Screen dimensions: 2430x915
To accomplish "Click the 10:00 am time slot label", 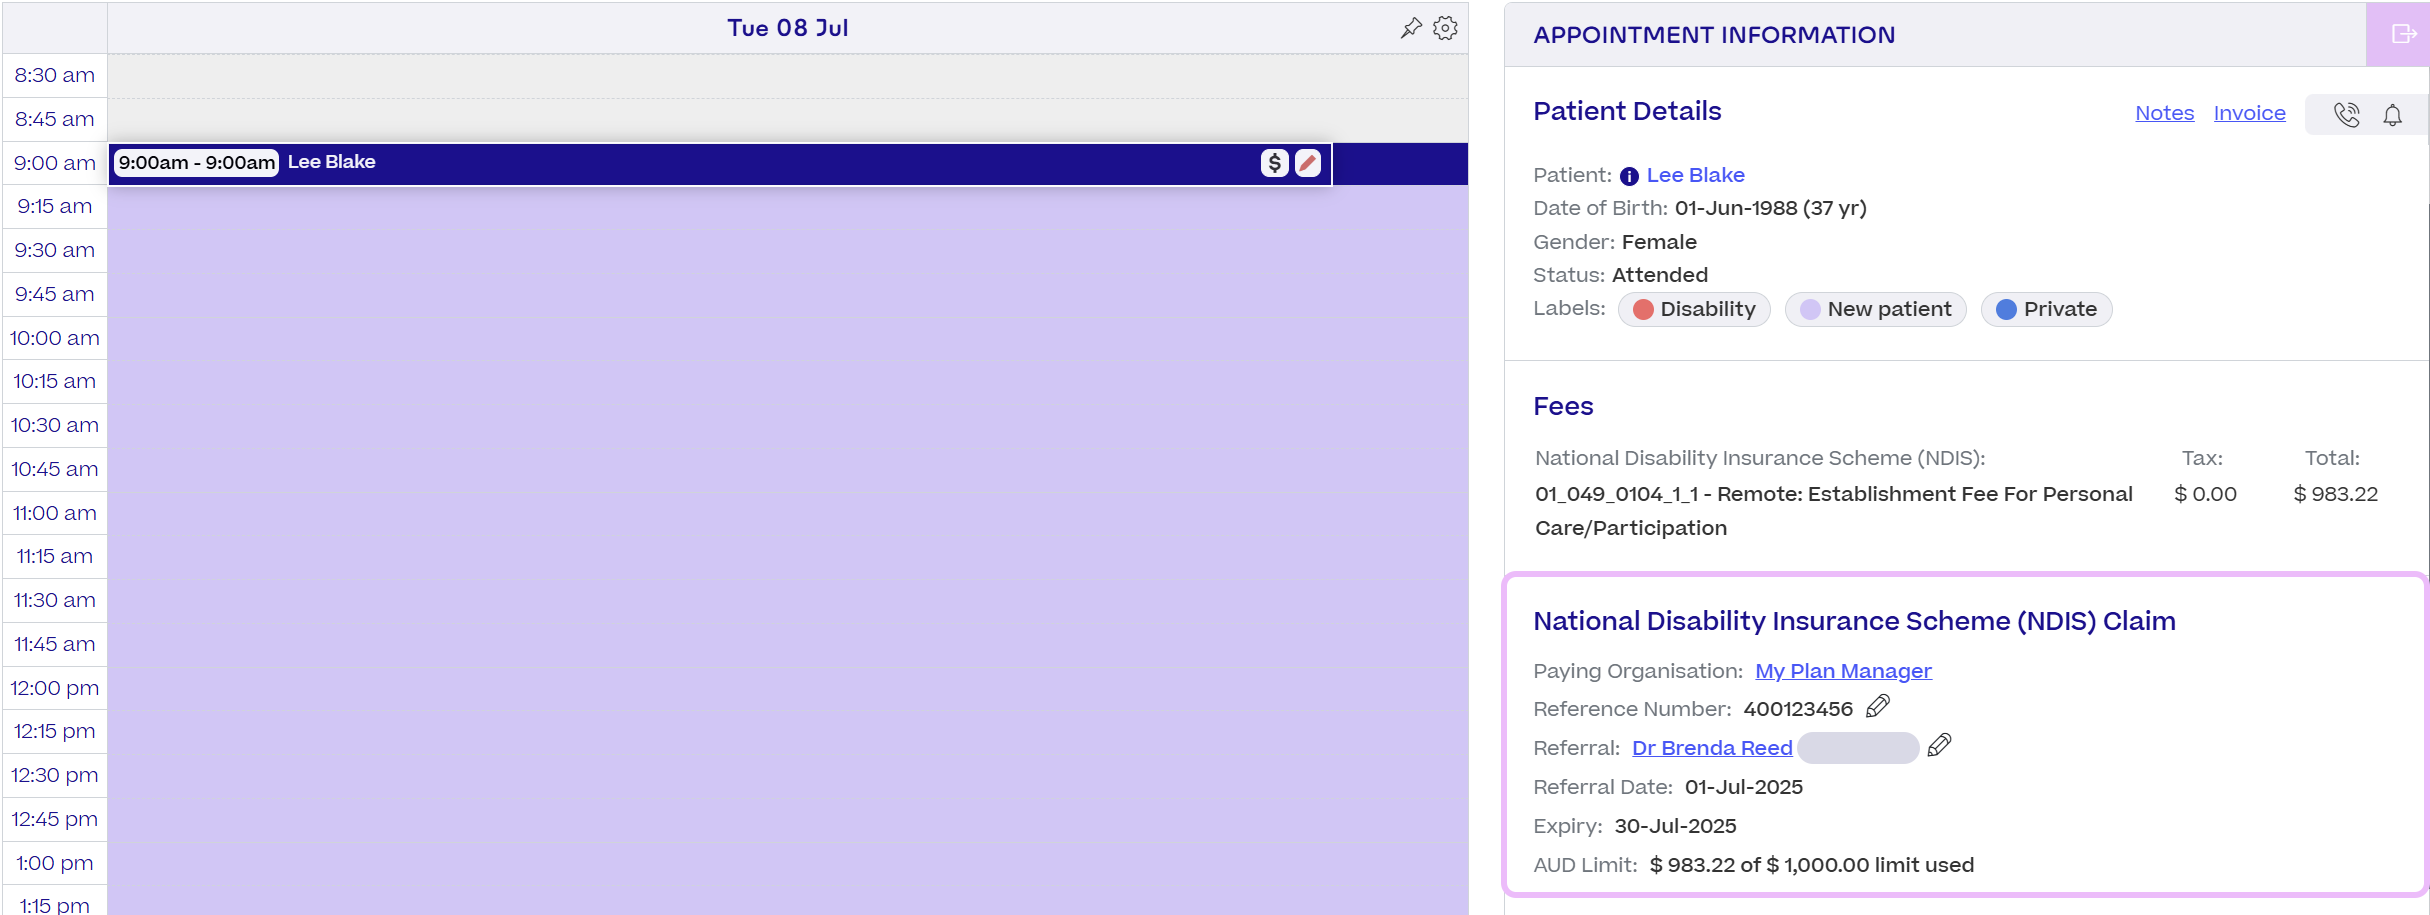I will click(x=55, y=338).
